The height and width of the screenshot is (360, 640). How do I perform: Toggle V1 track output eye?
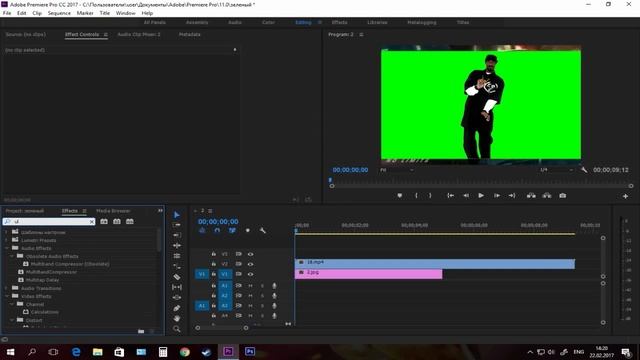click(251, 274)
